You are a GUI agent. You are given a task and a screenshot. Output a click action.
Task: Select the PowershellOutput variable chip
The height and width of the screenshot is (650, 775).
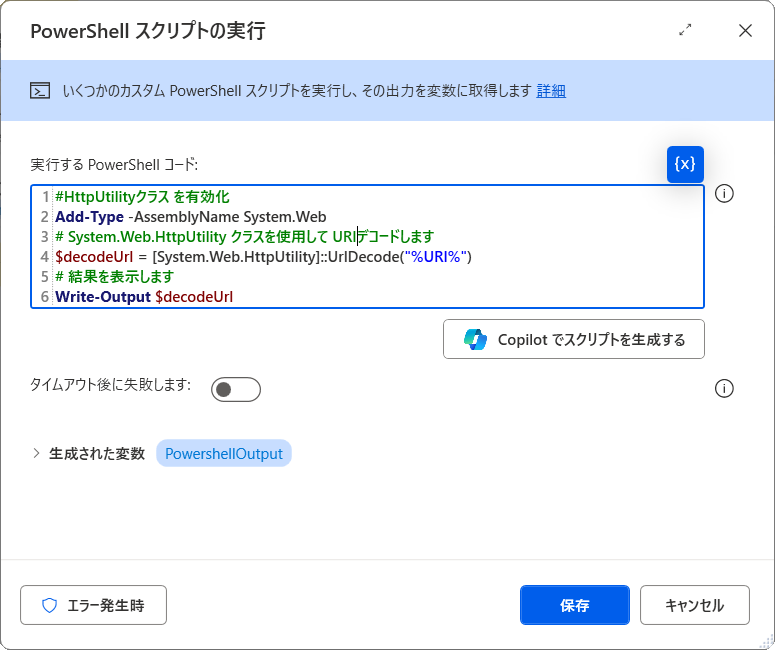(224, 453)
